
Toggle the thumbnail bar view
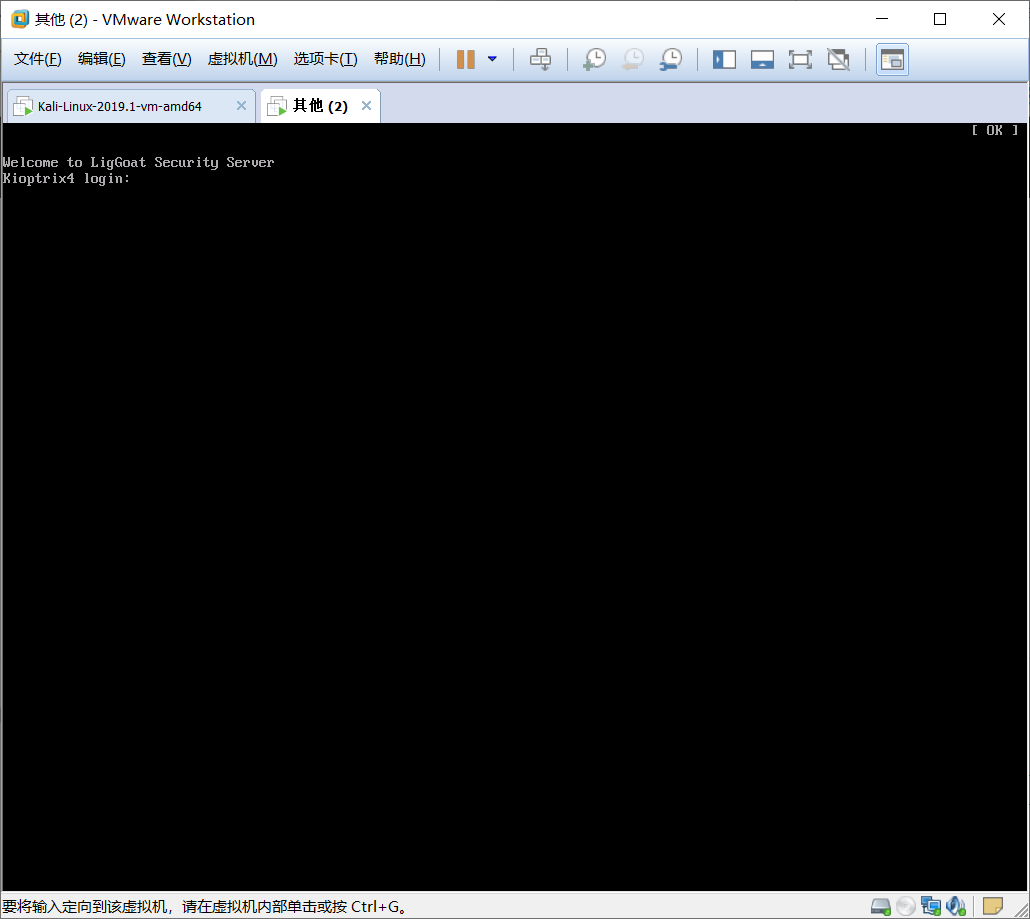point(762,59)
